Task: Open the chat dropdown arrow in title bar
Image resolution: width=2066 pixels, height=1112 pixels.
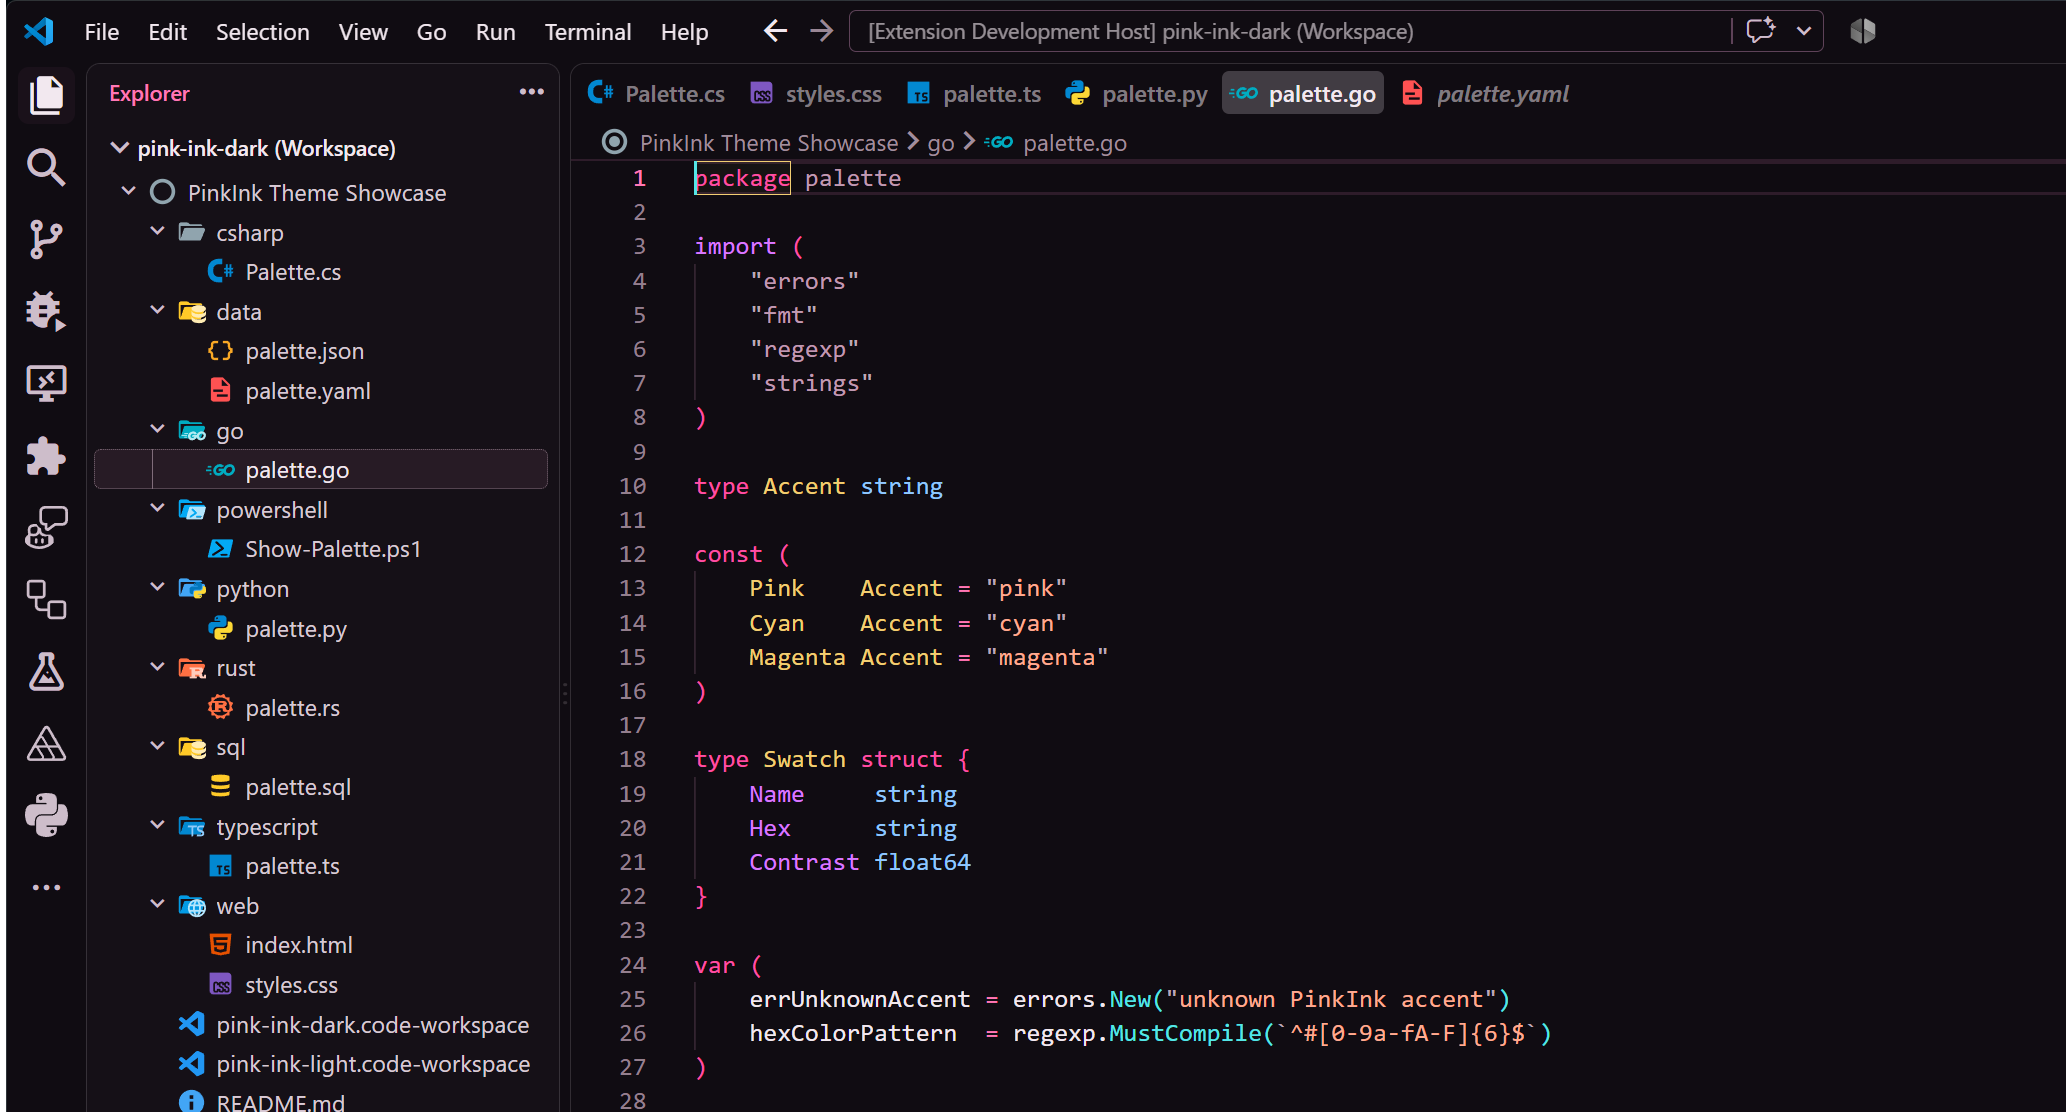Action: click(1804, 31)
